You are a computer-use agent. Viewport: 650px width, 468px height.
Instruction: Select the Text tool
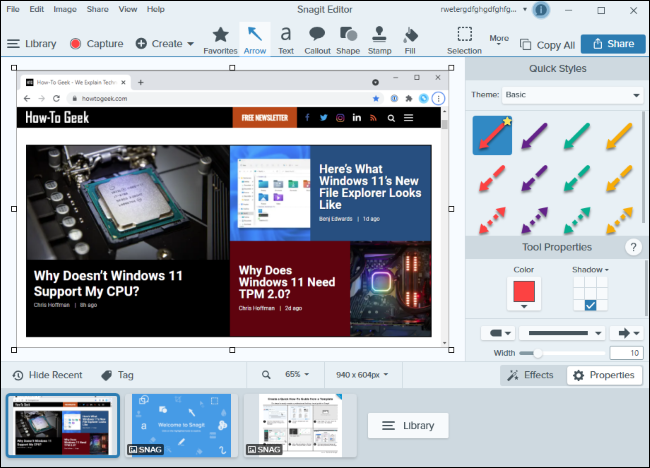click(x=286, y=41)
